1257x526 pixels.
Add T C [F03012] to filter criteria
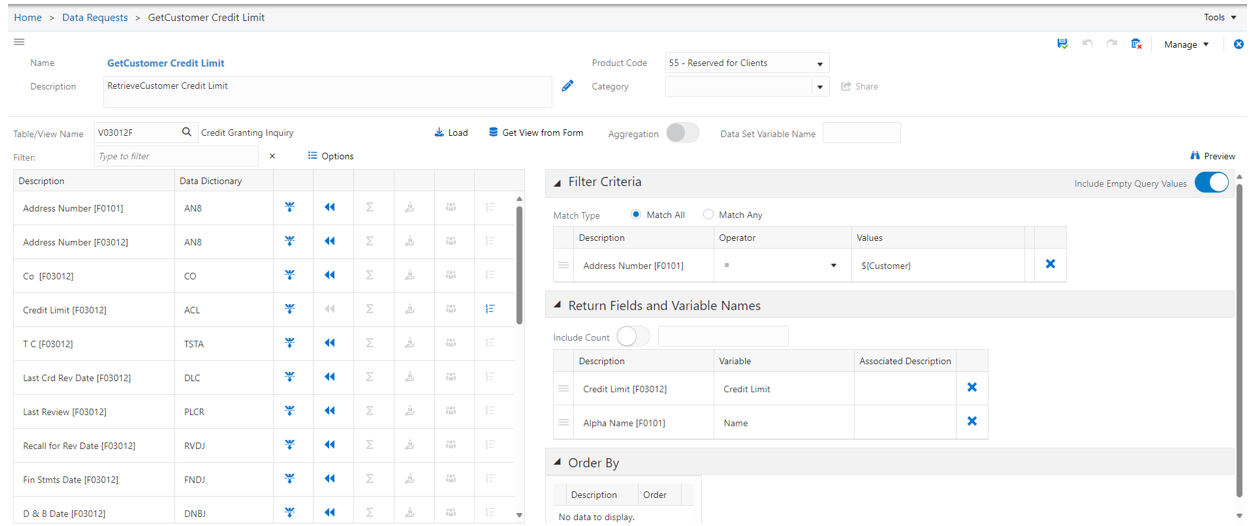[289, 344]
